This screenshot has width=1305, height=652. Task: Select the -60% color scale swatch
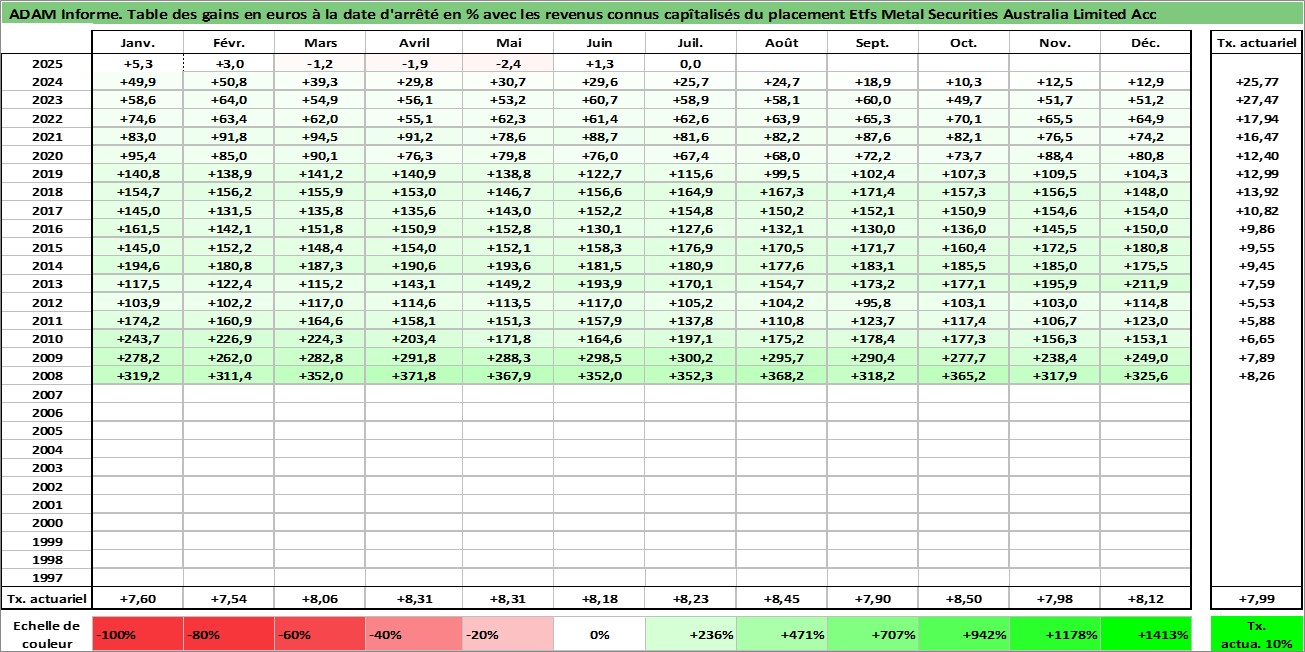tap(320, 634)
